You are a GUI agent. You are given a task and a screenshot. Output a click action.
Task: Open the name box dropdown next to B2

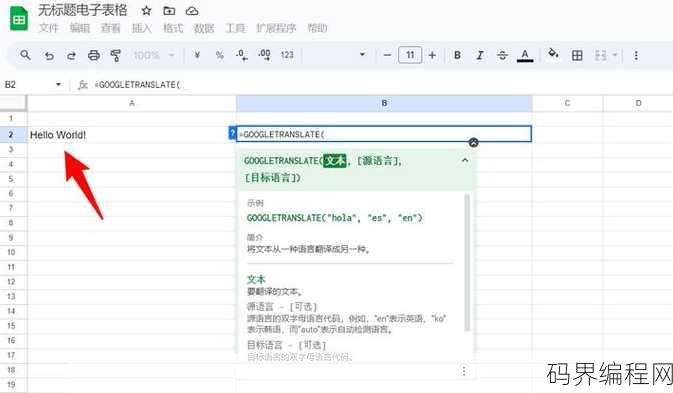[58, 85]
